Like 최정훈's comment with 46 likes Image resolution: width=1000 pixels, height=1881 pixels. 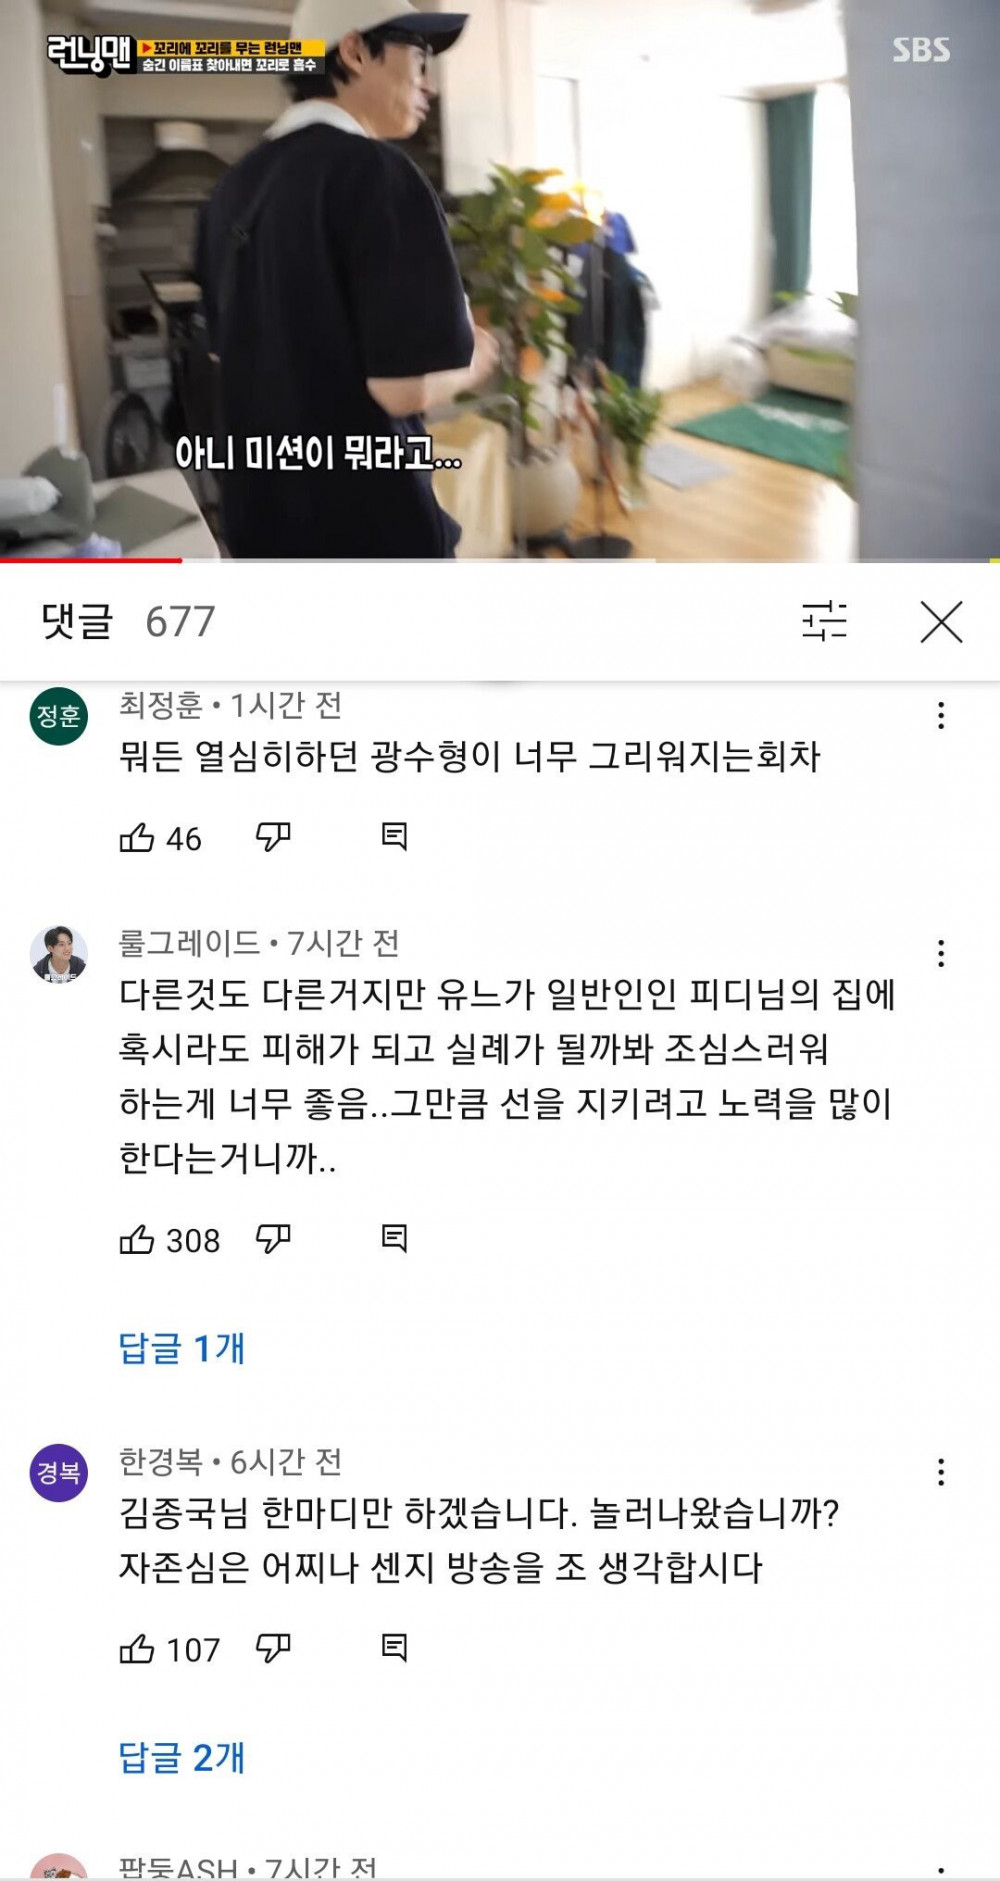coord(137,837)
